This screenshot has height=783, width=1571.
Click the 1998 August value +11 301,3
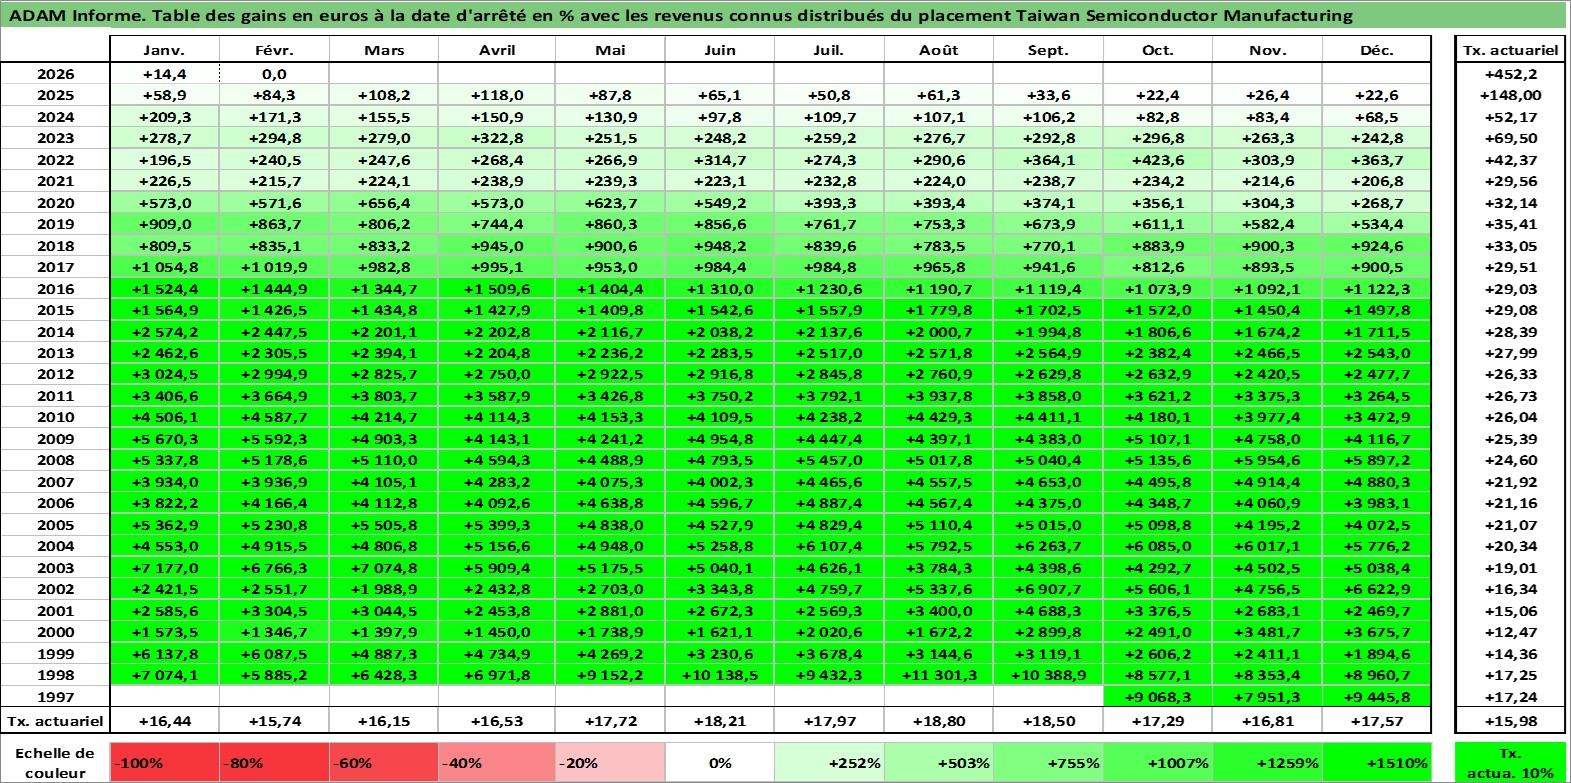coord(938,675)
